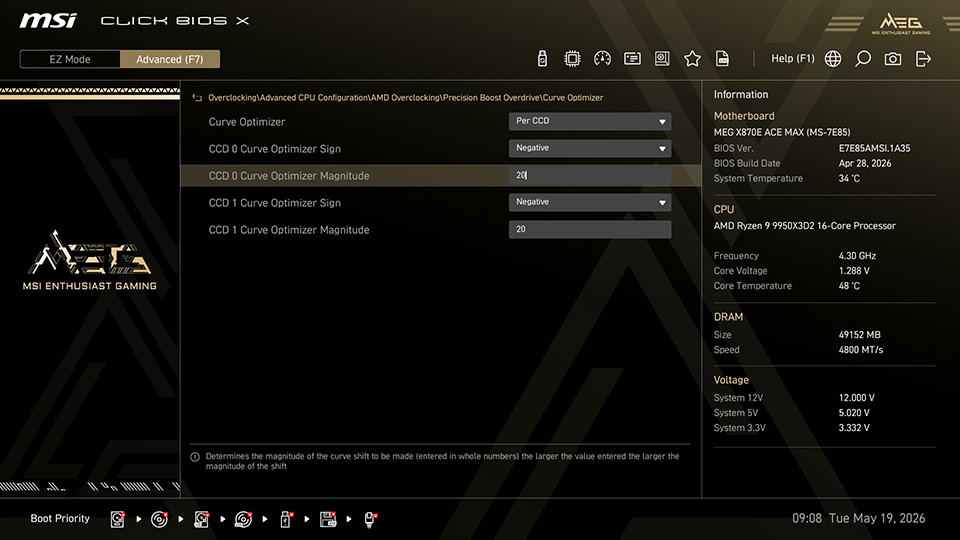Click the 49152 MB DRAM size value
960x540 pixels.
pyautogui.click(x=859, y=335)
